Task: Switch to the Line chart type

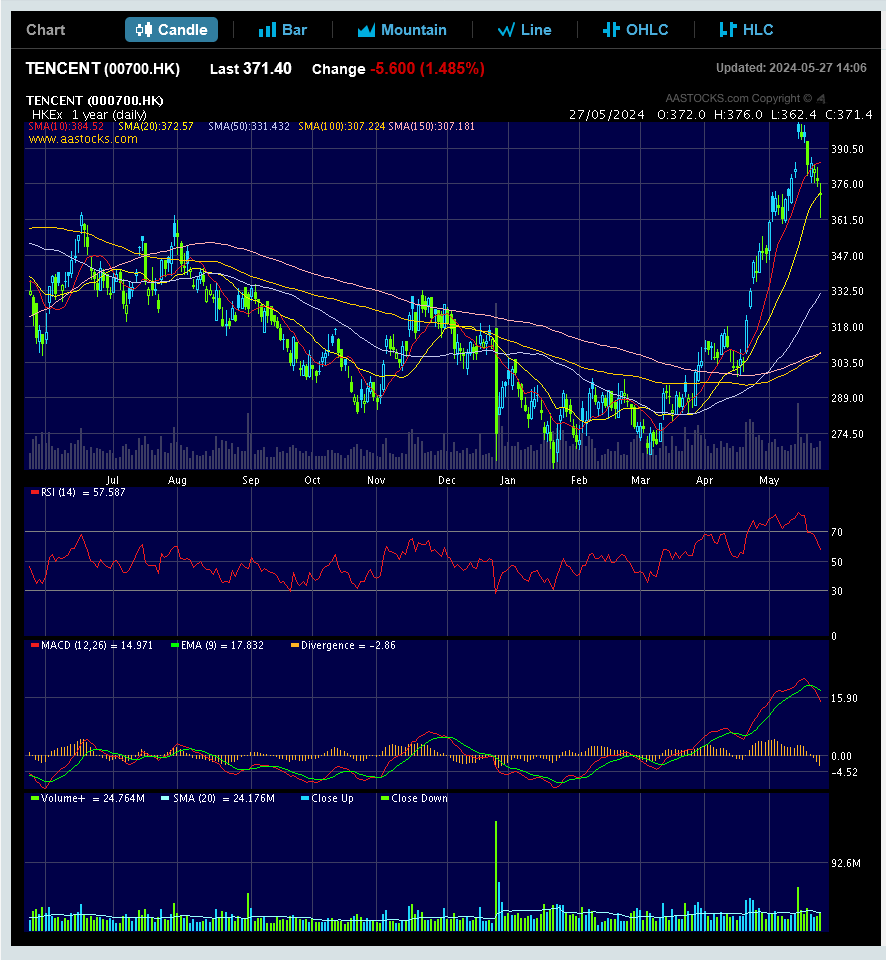Action: pyautogui.click(x=525, y=29)
